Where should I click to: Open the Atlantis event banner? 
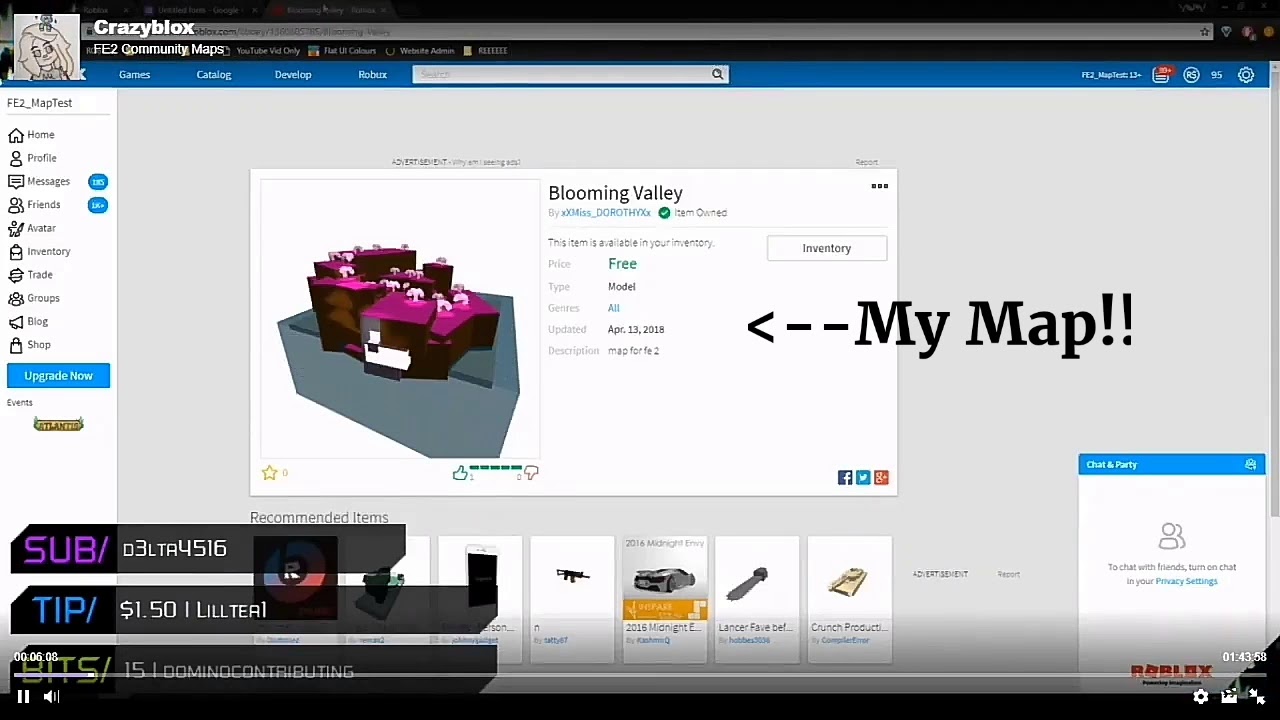tap(58, 424)
